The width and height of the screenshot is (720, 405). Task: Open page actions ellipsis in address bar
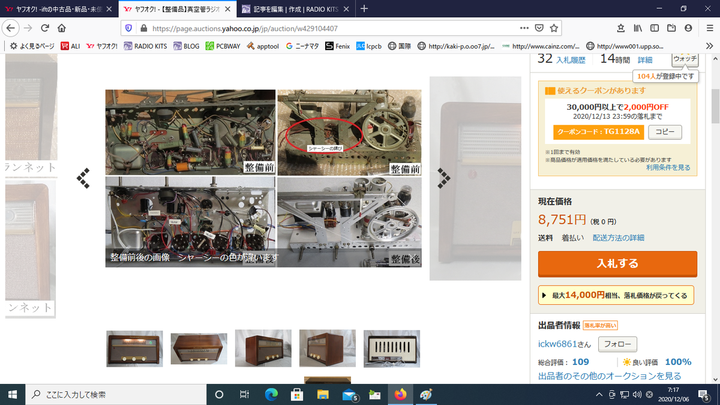click(x=511, y=28)
